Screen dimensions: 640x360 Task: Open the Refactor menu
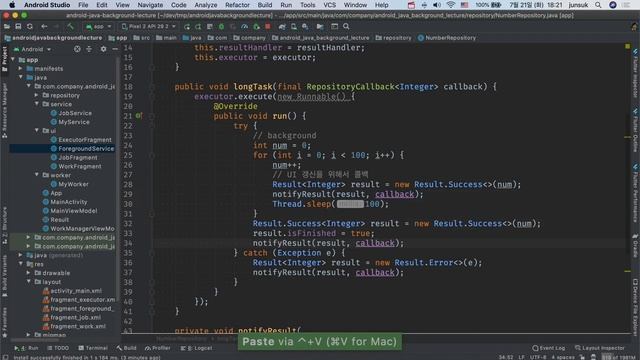point(237,5)
